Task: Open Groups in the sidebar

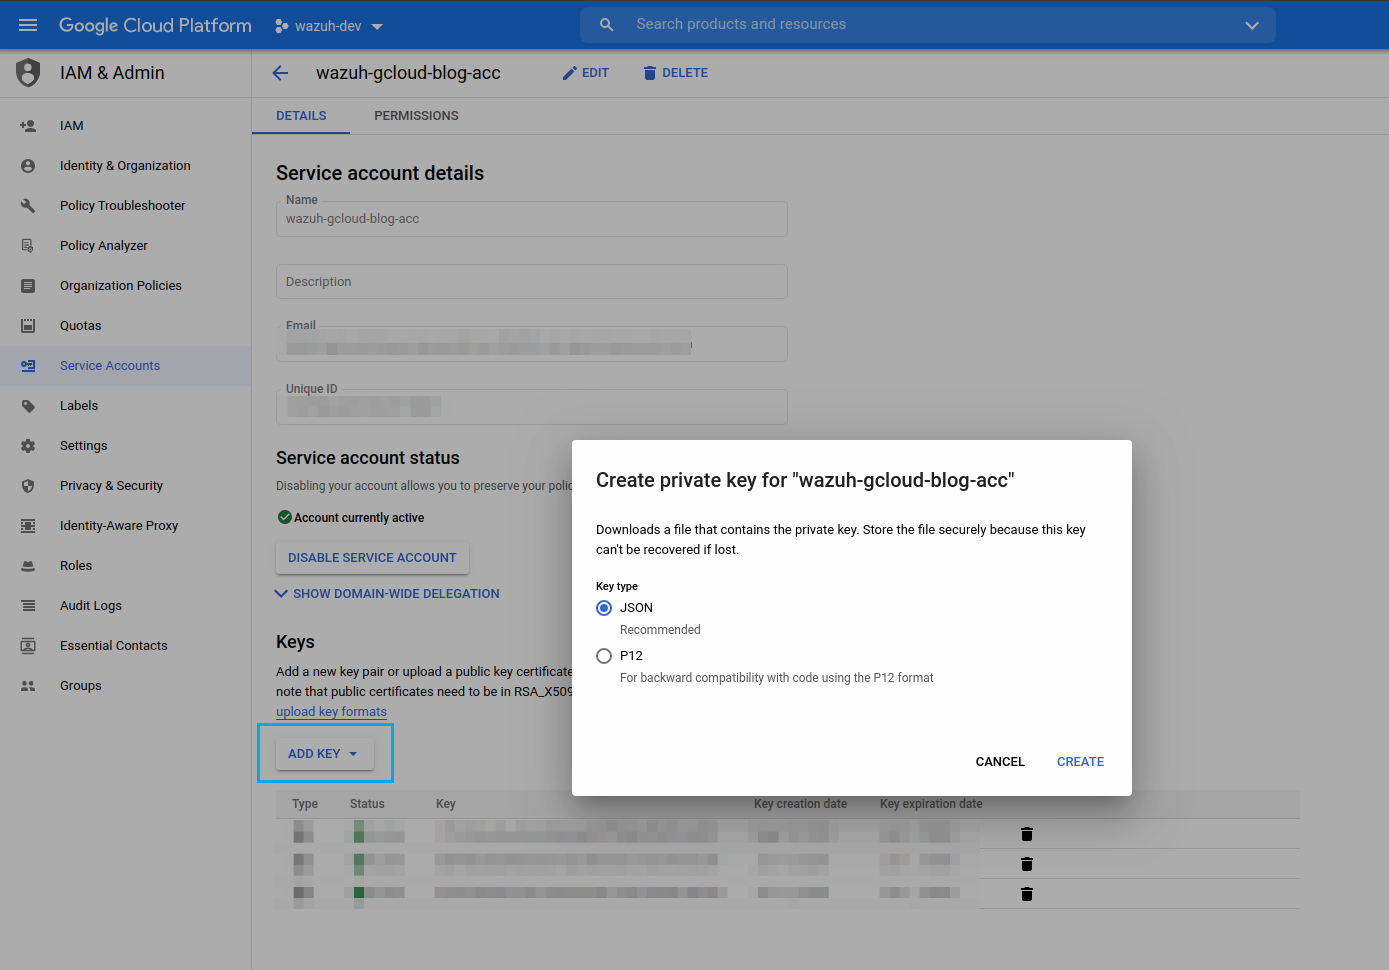Action: pyautogui.click(x=81, y=686)
